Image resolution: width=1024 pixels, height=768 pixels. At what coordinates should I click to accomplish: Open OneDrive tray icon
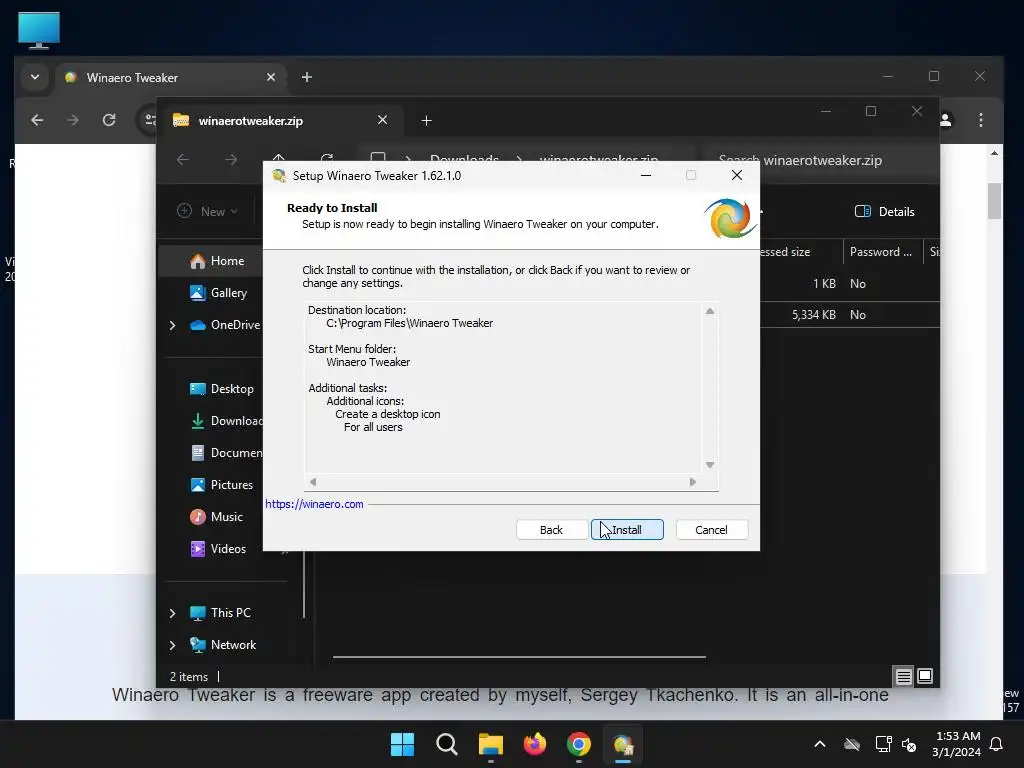click(852, 744)
